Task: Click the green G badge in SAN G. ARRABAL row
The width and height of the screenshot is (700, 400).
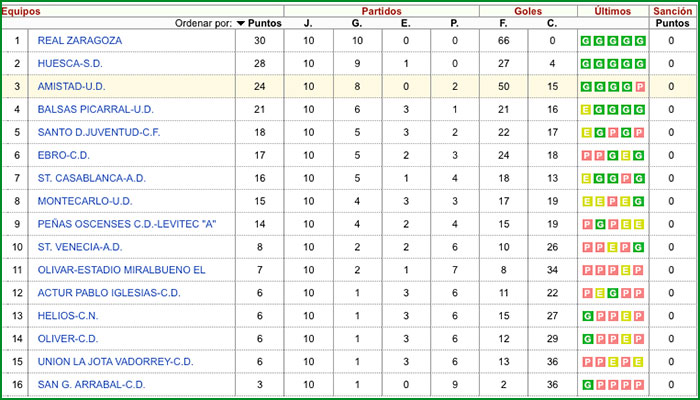Action: click(x=586, y=385)
